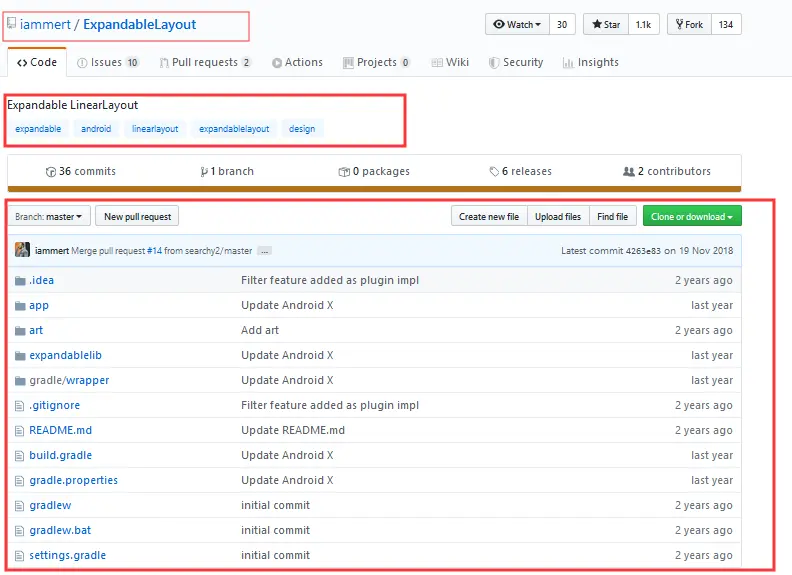The width and height of the screenshot is (792, 575).
Task: Click the Create new file button
Action: [489, 216]
